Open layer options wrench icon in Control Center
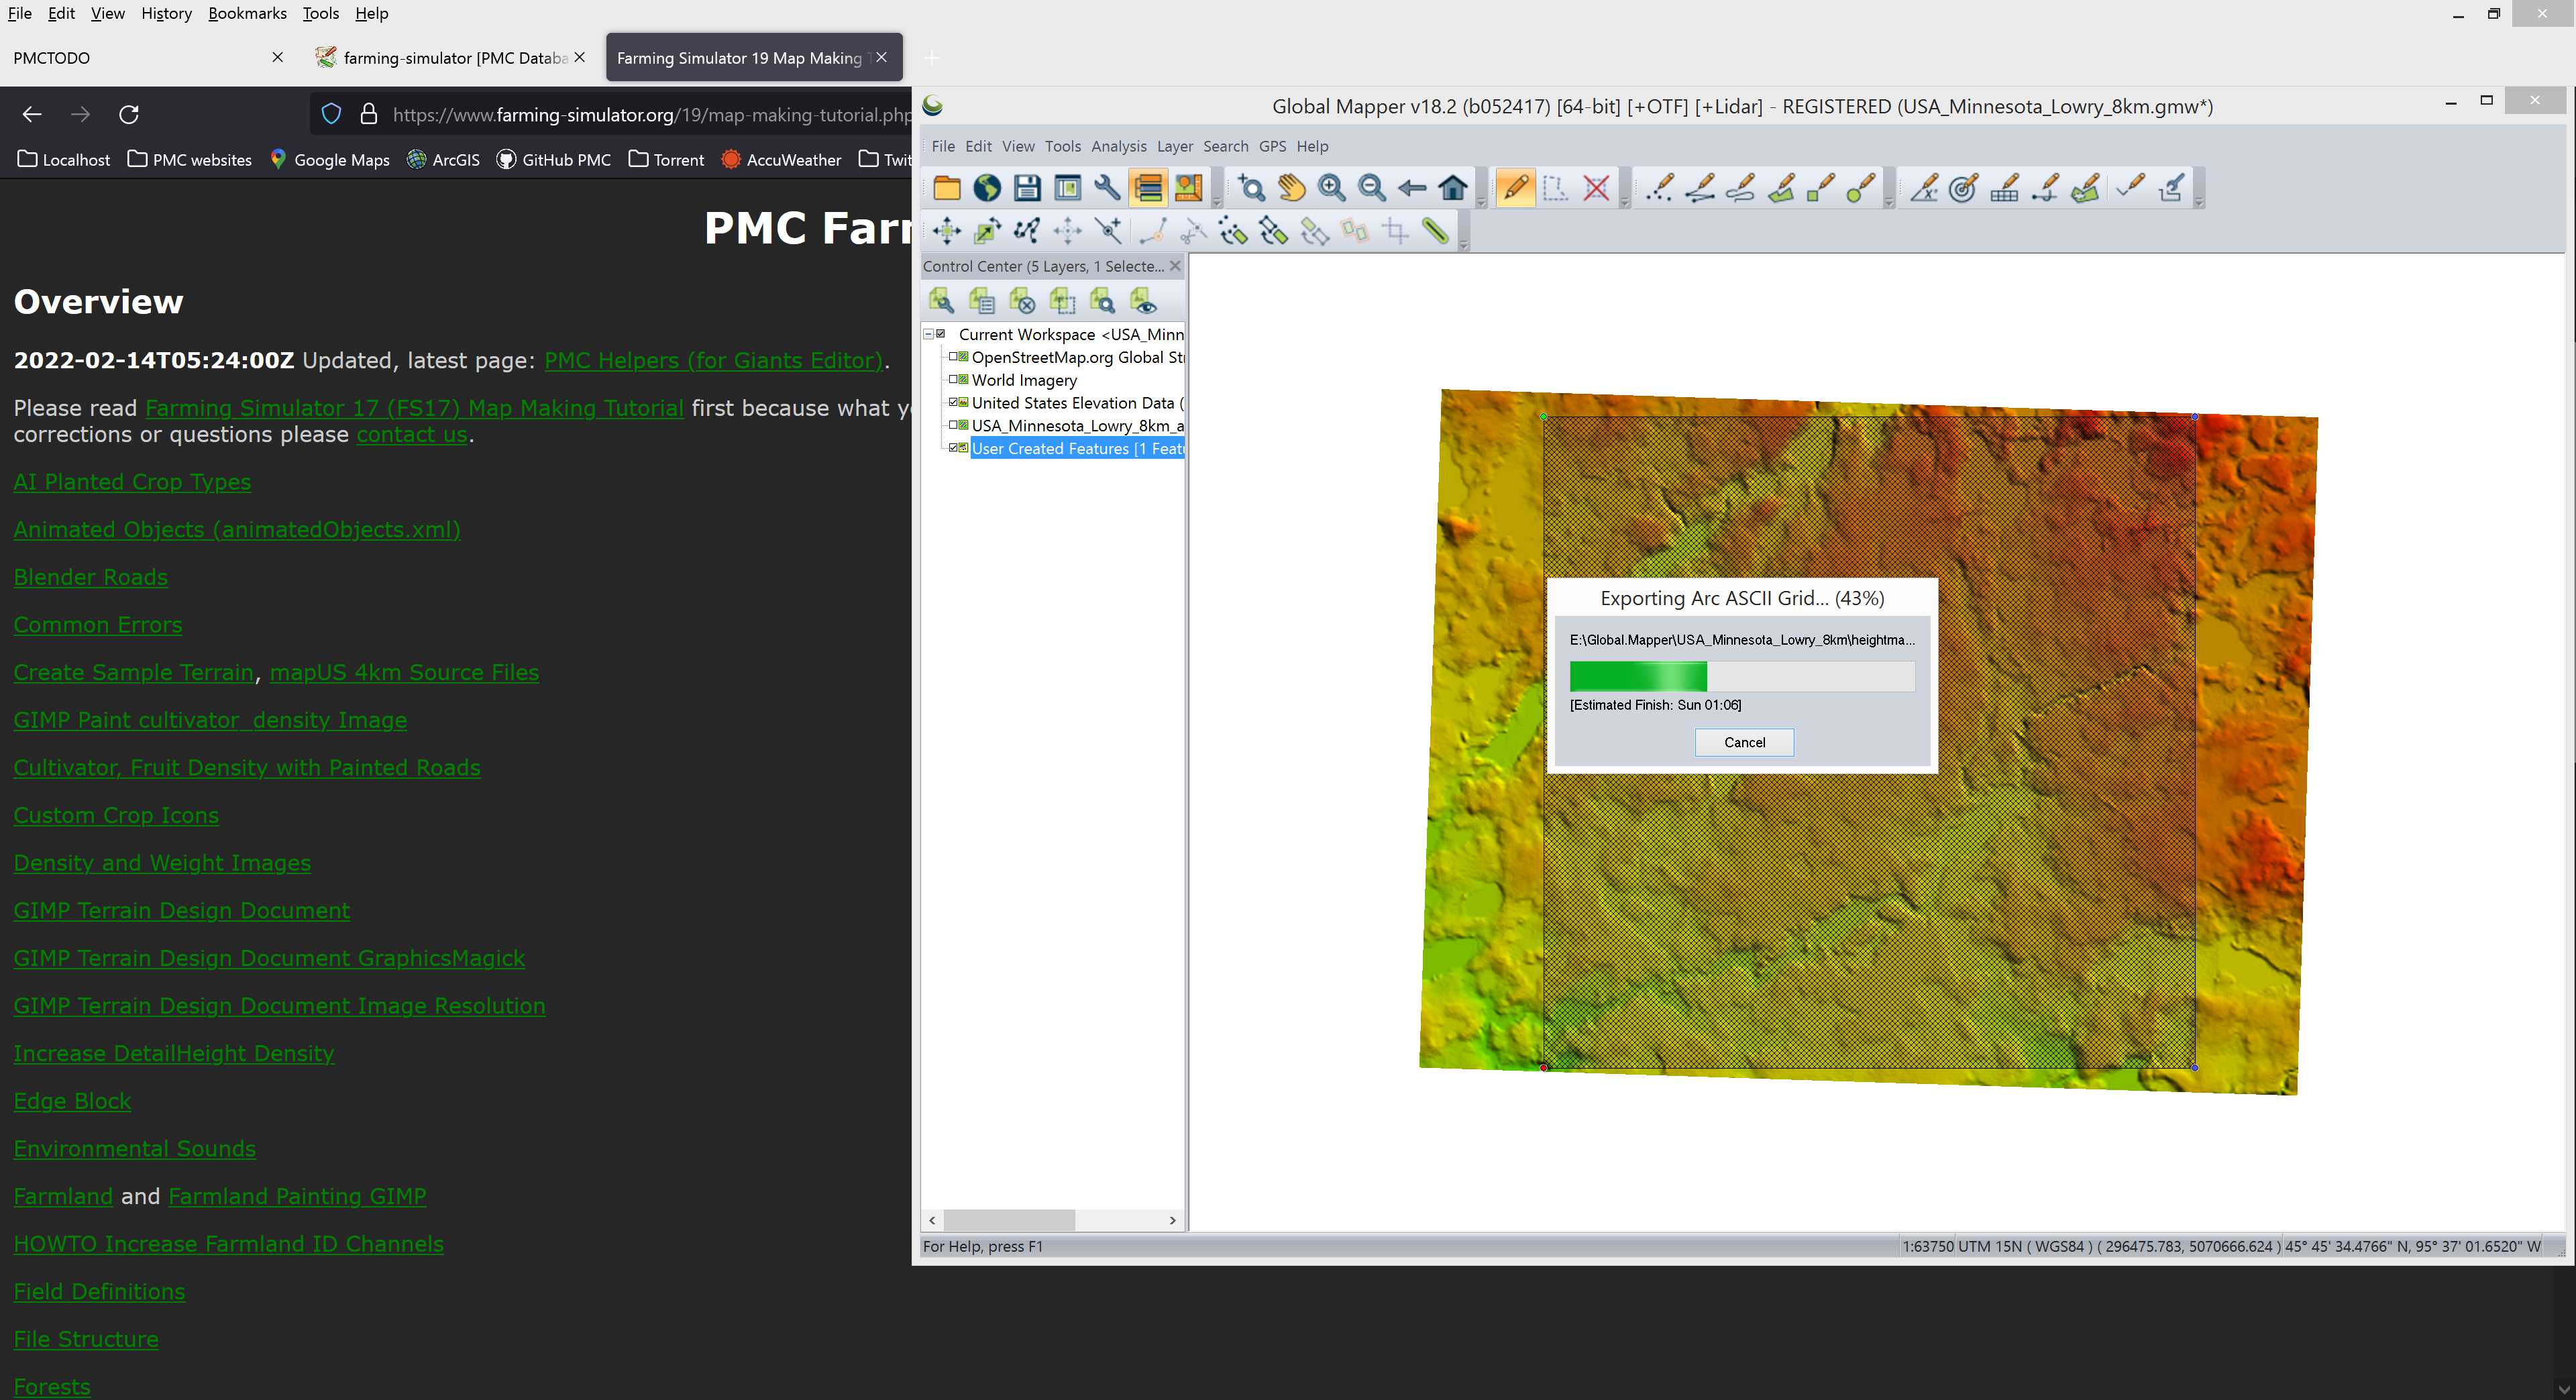Screen dimensions: 2576x1400 pyautogui.click(x=941, y=300)
